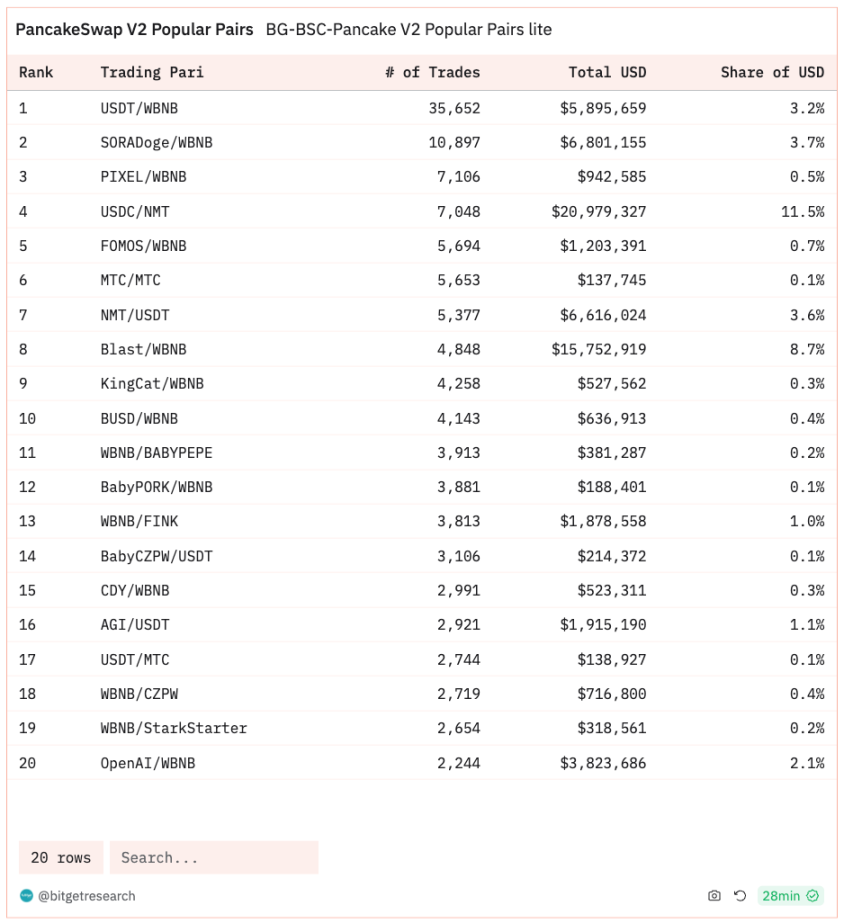Click the WBNB/StarkStarter pair cell
844x923 pixels.
pos(174,728)
